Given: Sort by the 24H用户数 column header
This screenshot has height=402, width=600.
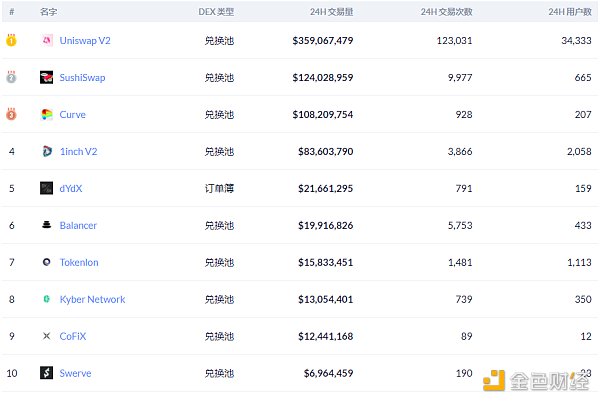Looking at the screenshot, I should point(570,12).
